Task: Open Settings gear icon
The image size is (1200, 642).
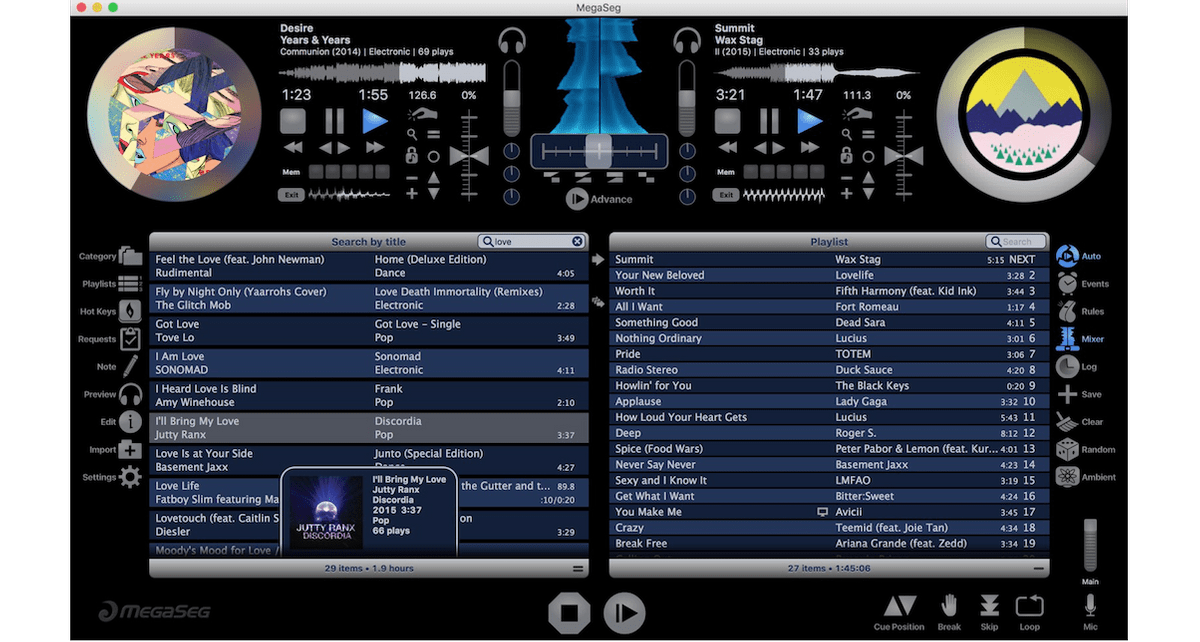Action: 130,477
